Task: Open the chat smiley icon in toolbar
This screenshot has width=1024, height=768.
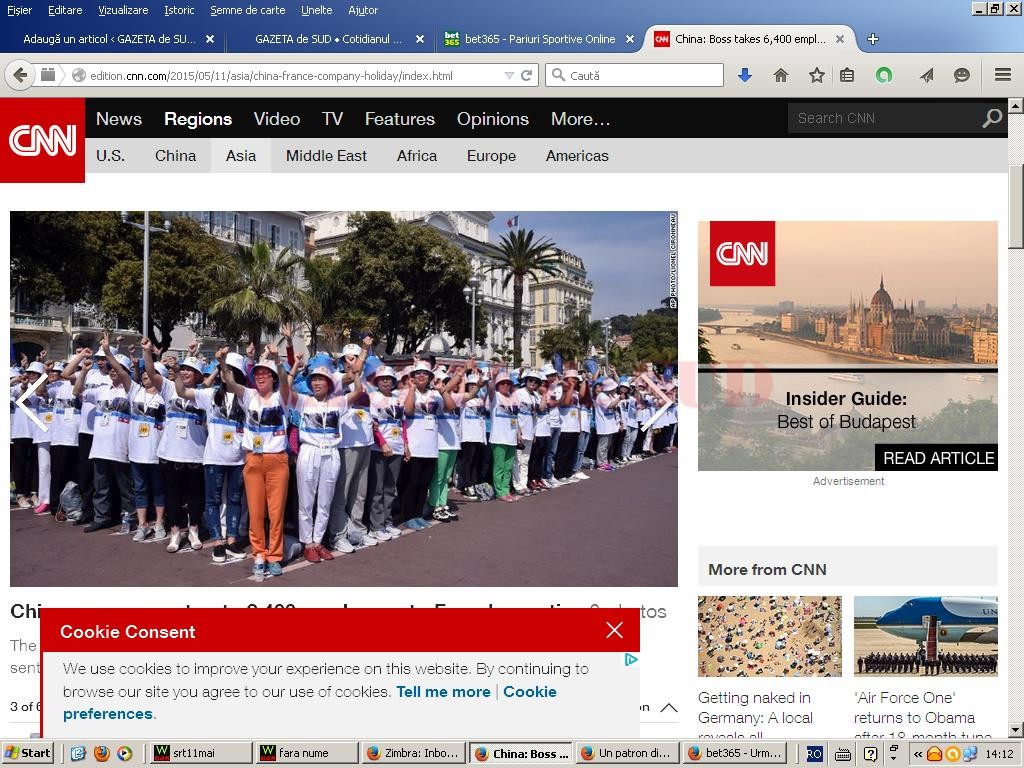Action: 961,76
